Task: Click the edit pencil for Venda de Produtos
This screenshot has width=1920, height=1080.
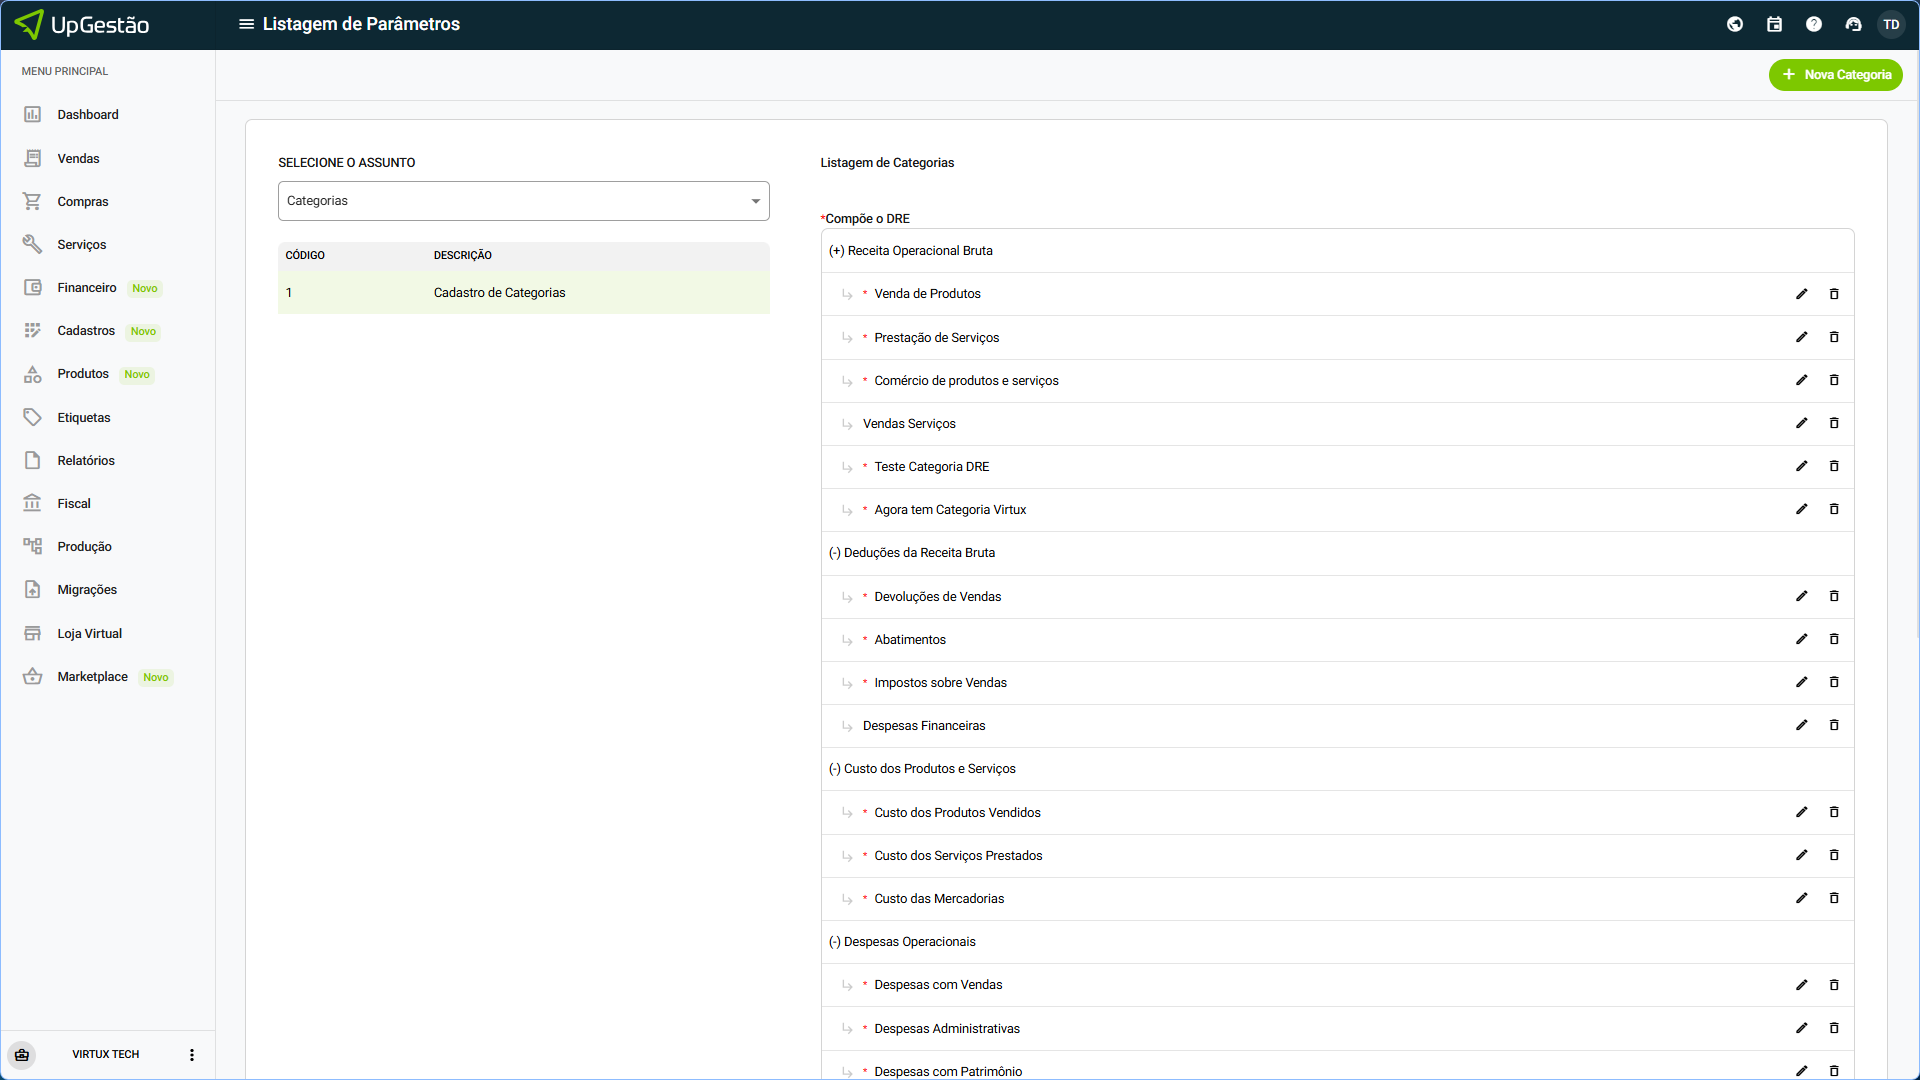Action: [1801, 294]
